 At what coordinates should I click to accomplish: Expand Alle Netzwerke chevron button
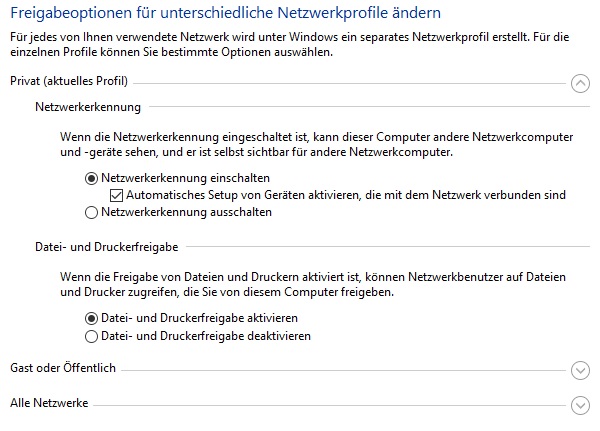(x=580, y=405)
